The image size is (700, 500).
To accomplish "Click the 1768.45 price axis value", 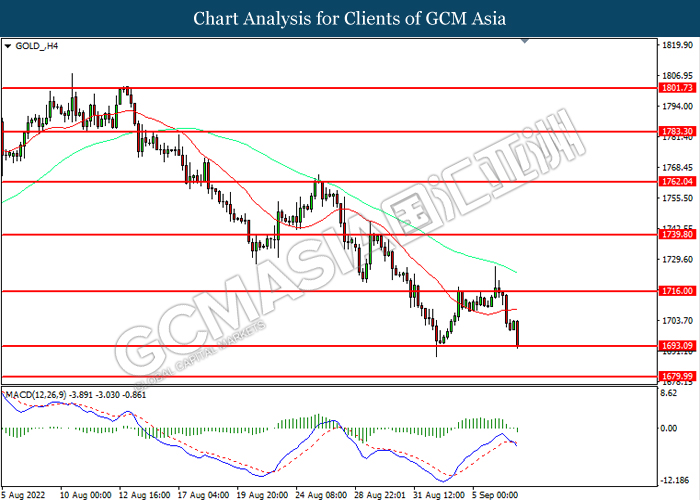I will [678, 167].
